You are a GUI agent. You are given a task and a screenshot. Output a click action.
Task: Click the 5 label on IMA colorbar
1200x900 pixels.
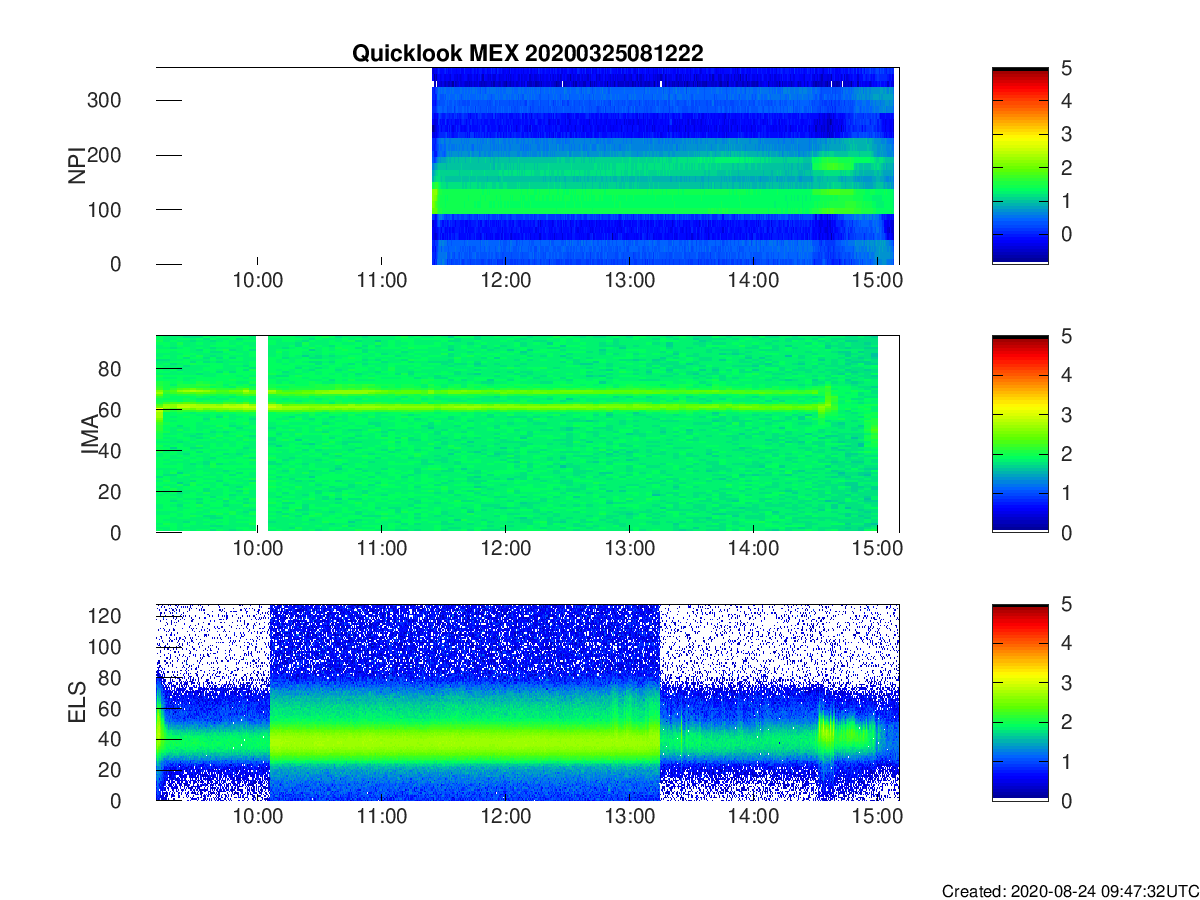(1067, 337)
